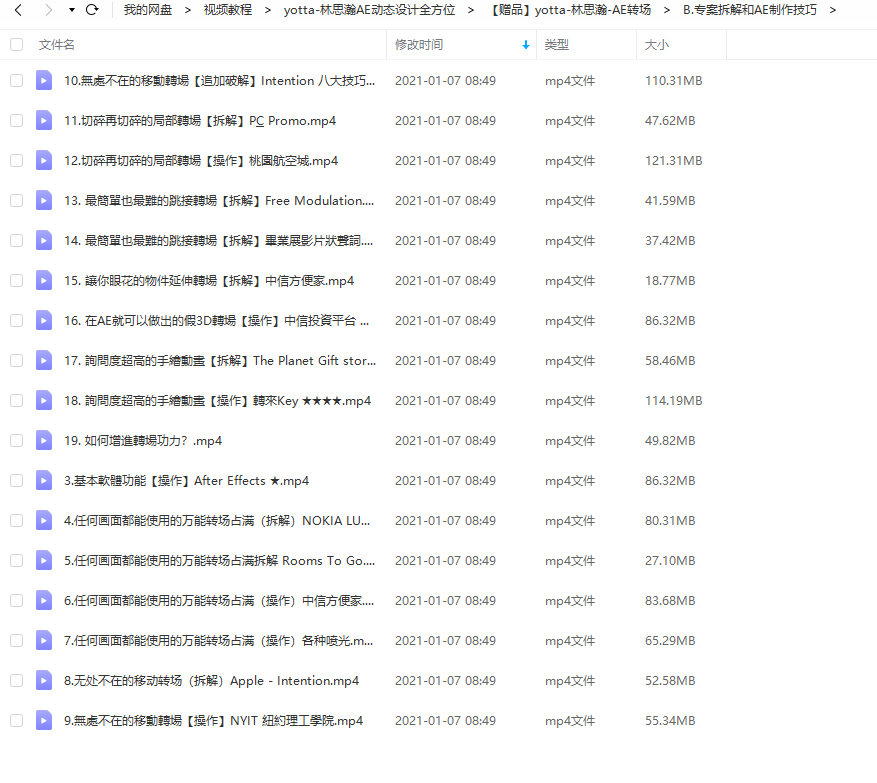Expand the chevron after B.专案拆解和AE制作技巧 breadcrumb
The width and height of the screenshot is (877, 783).
click(832, 10)
